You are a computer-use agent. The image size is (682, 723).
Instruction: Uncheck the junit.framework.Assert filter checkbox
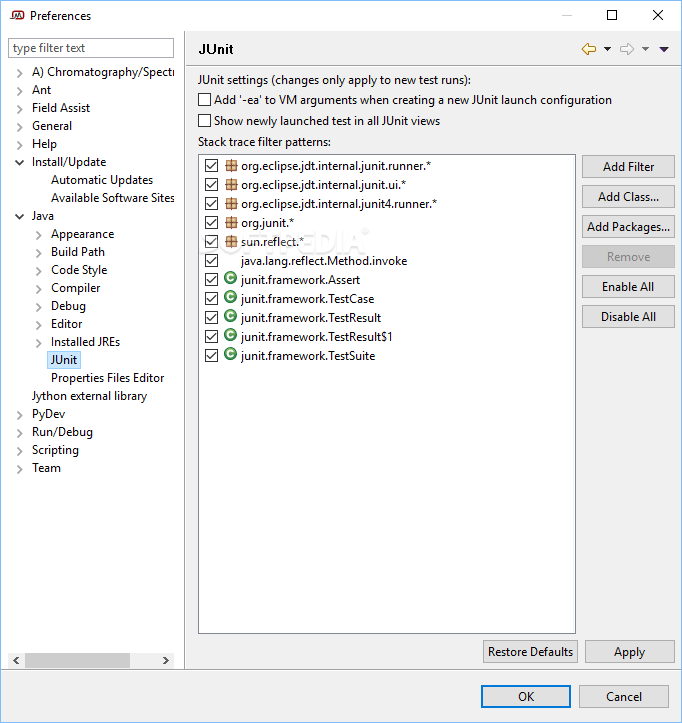pos(211,279)
